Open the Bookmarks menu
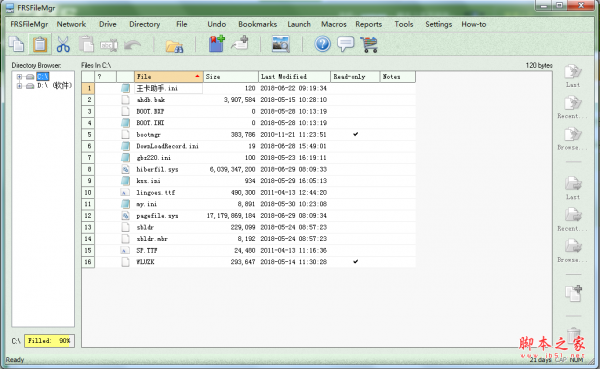600x369 pixels. pyautogui.click(x=258, y=24)
